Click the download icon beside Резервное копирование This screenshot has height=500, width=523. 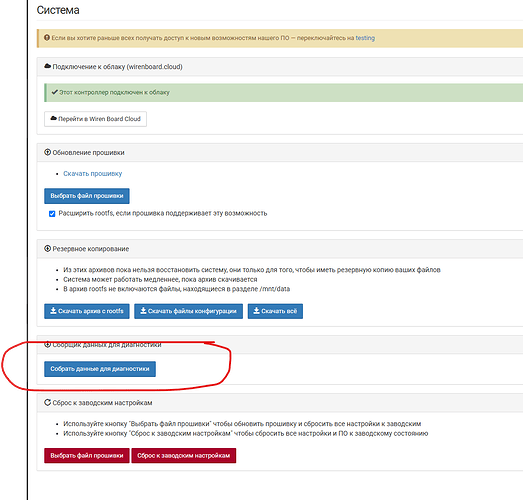47,248
